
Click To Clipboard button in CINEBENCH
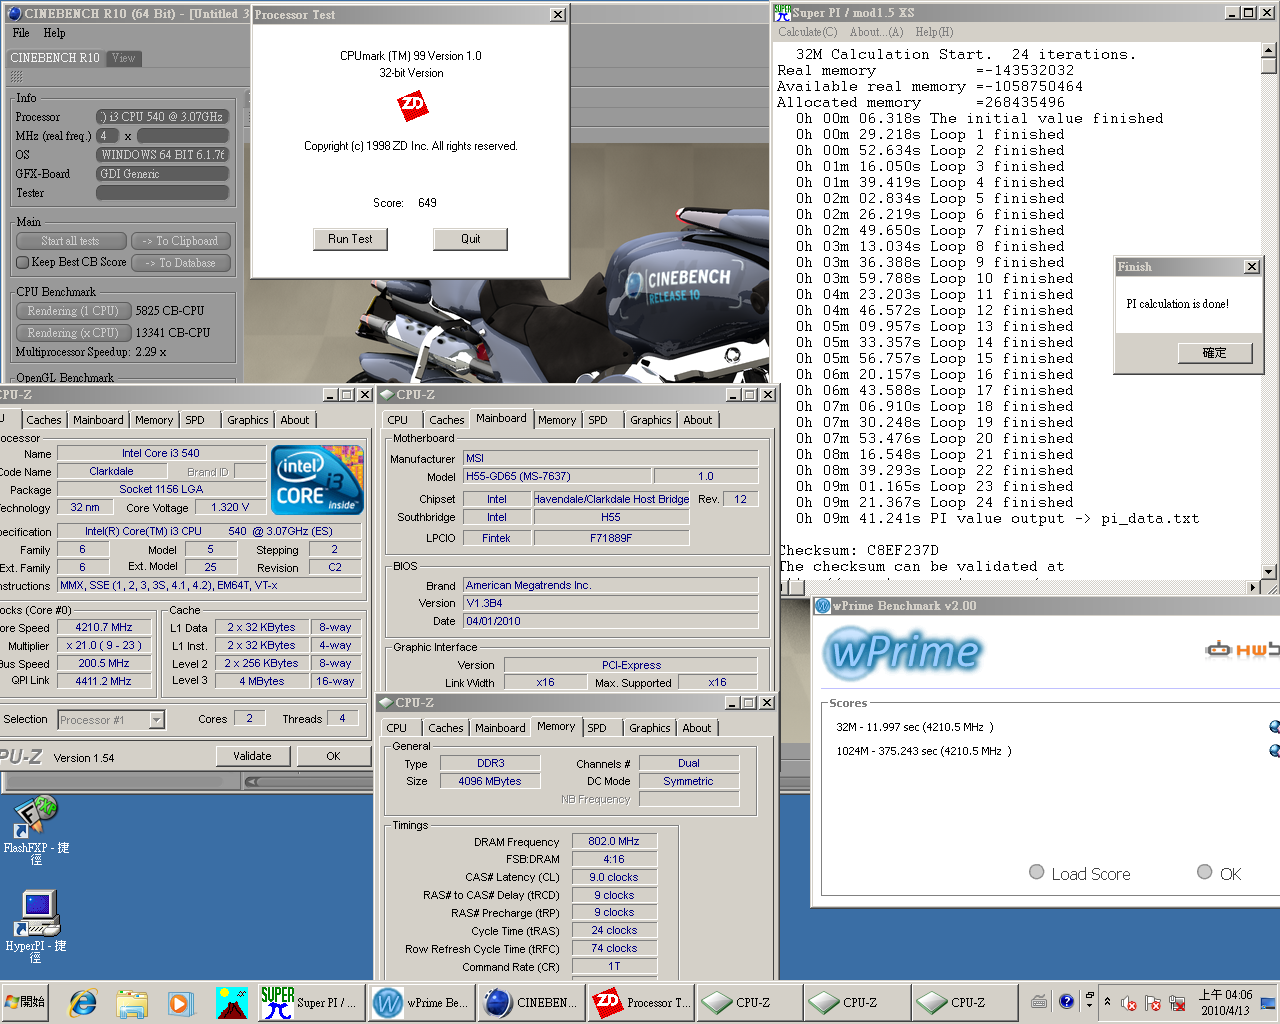tap(180, 241)
